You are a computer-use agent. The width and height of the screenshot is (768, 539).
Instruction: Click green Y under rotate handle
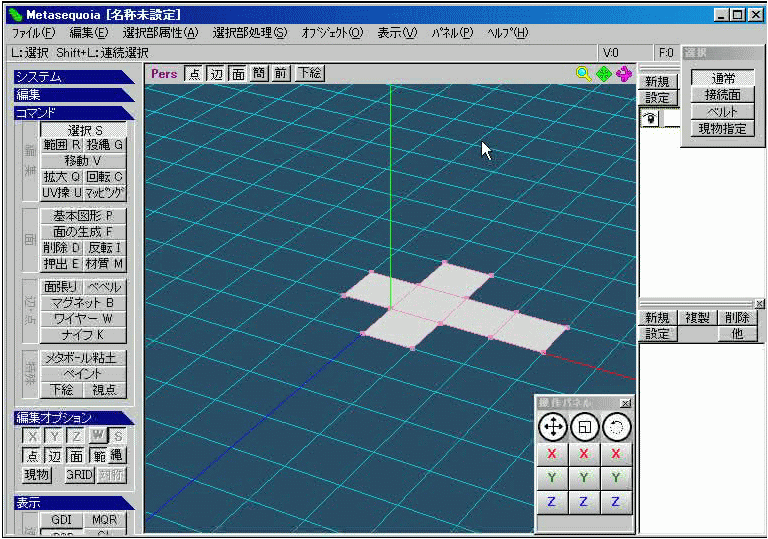[616, 478]
